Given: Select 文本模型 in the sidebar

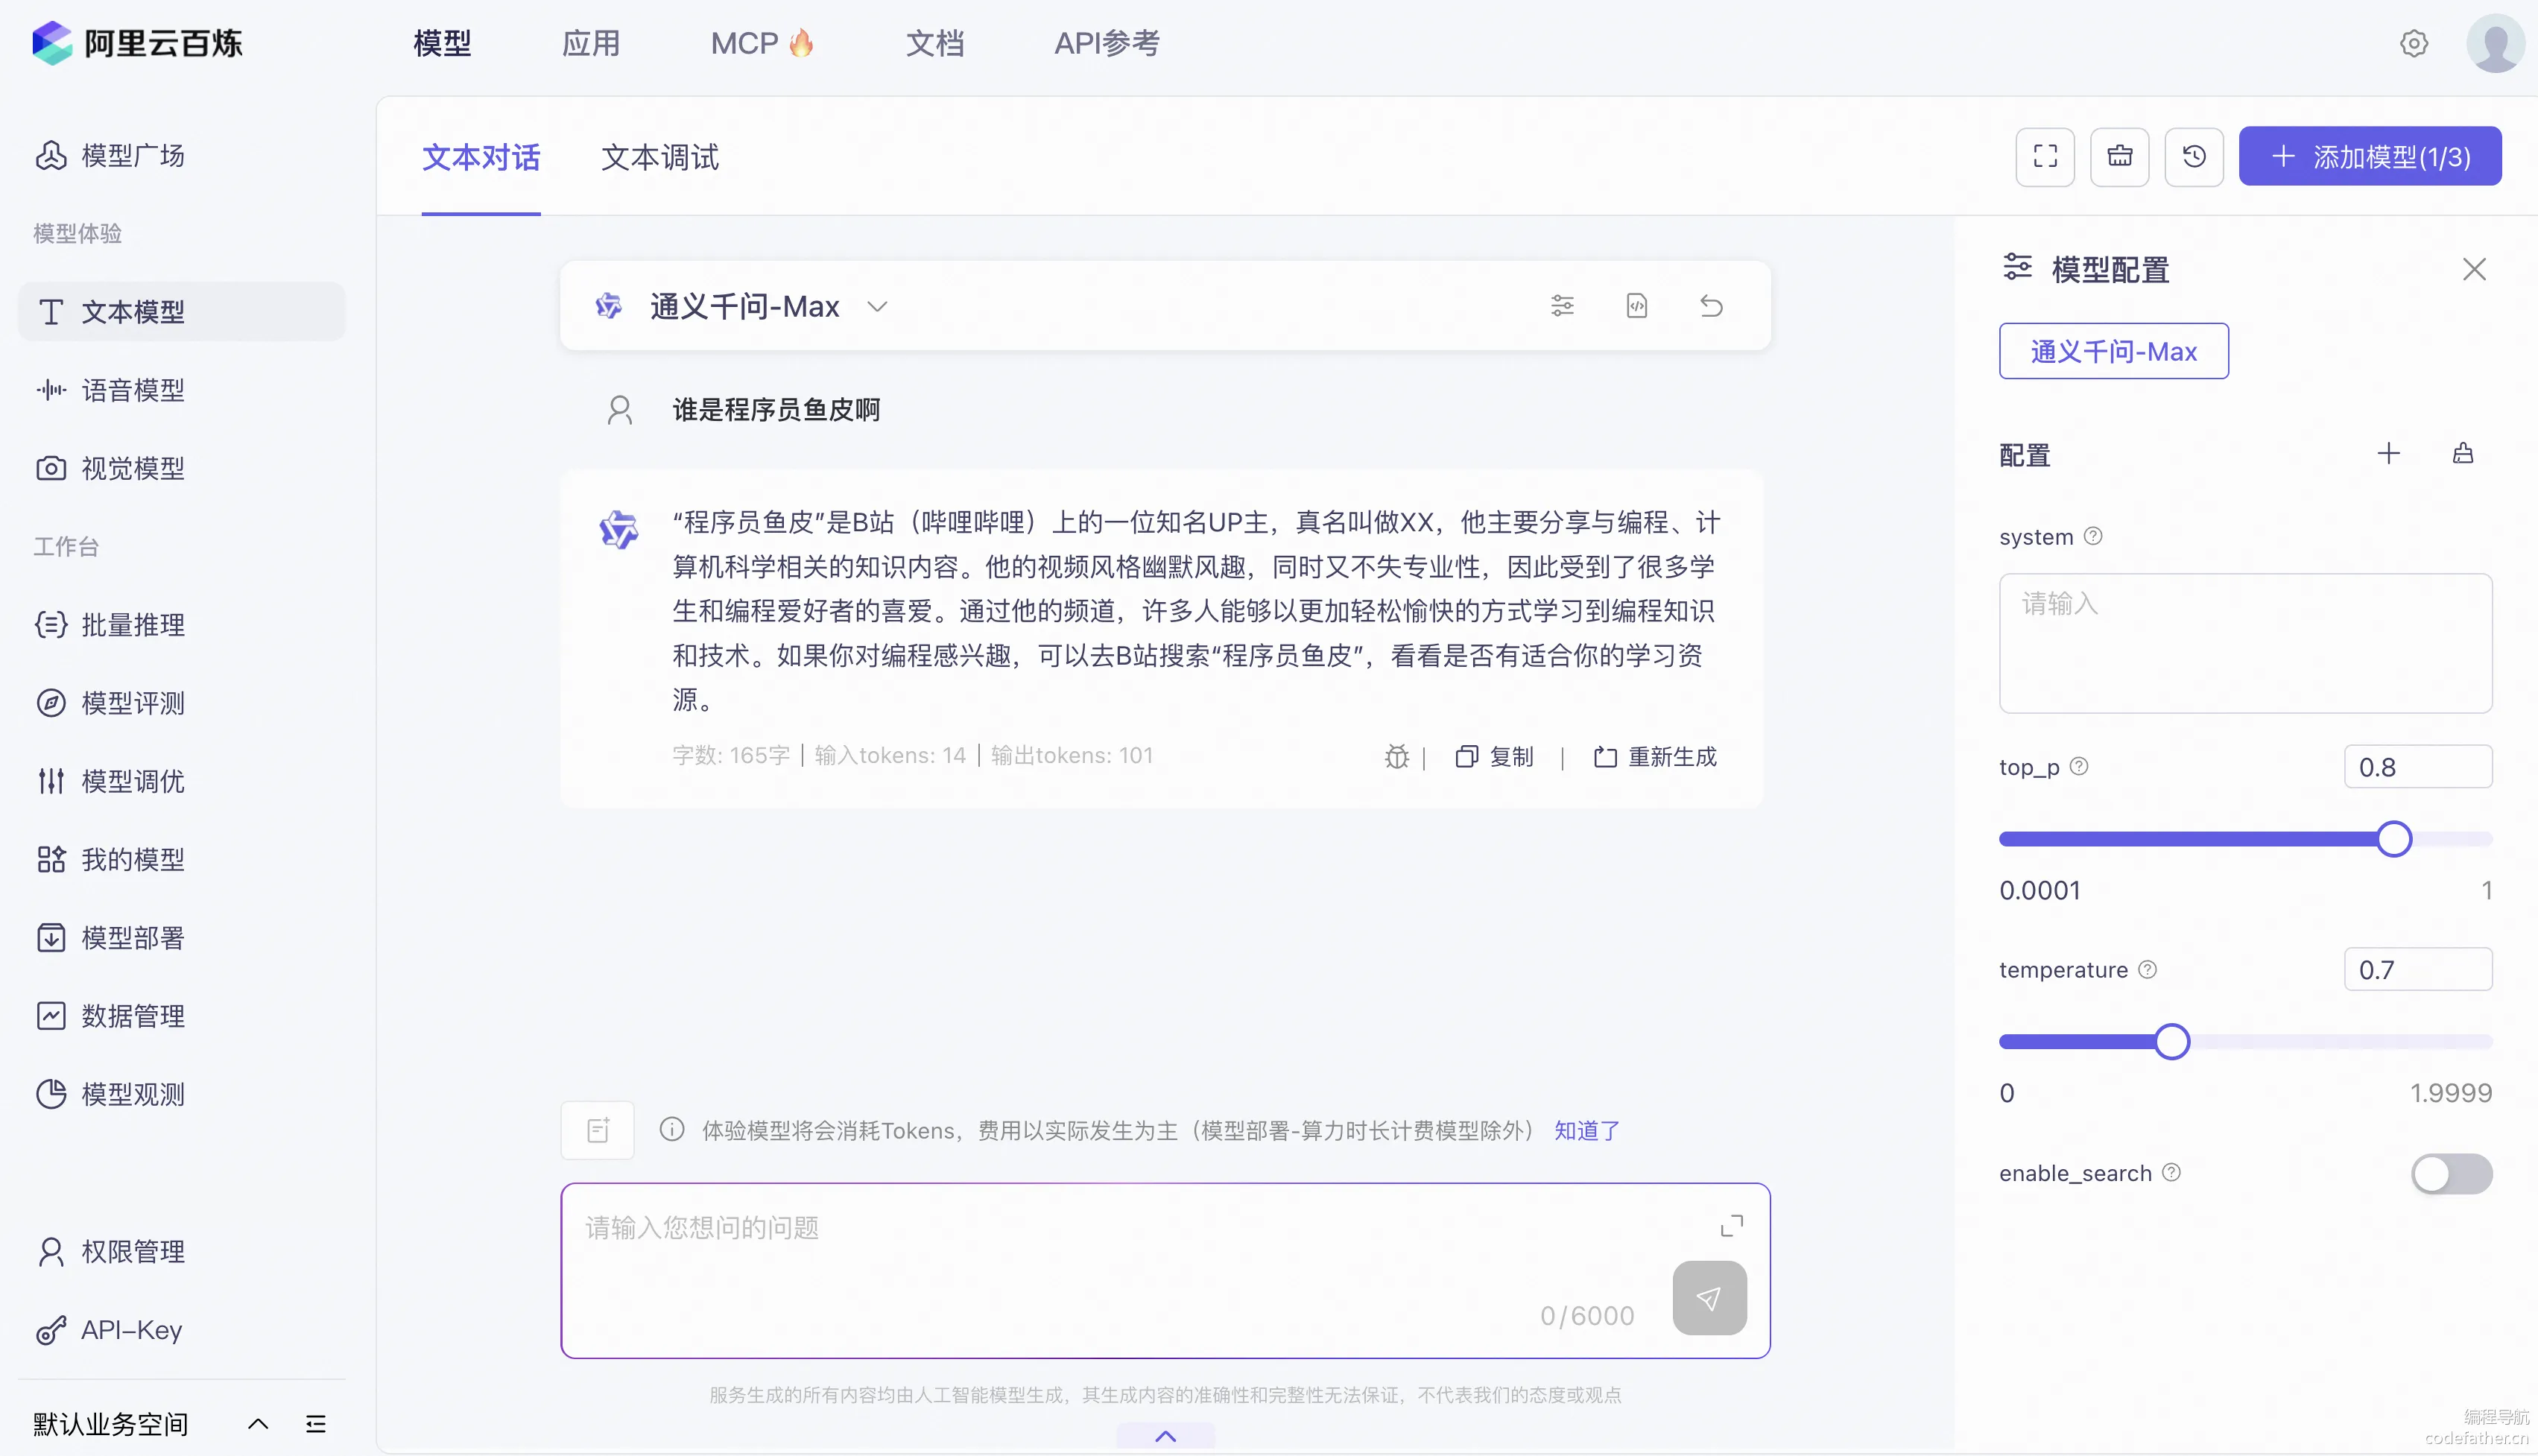Looking at the screenshot, I should [182, 312].
